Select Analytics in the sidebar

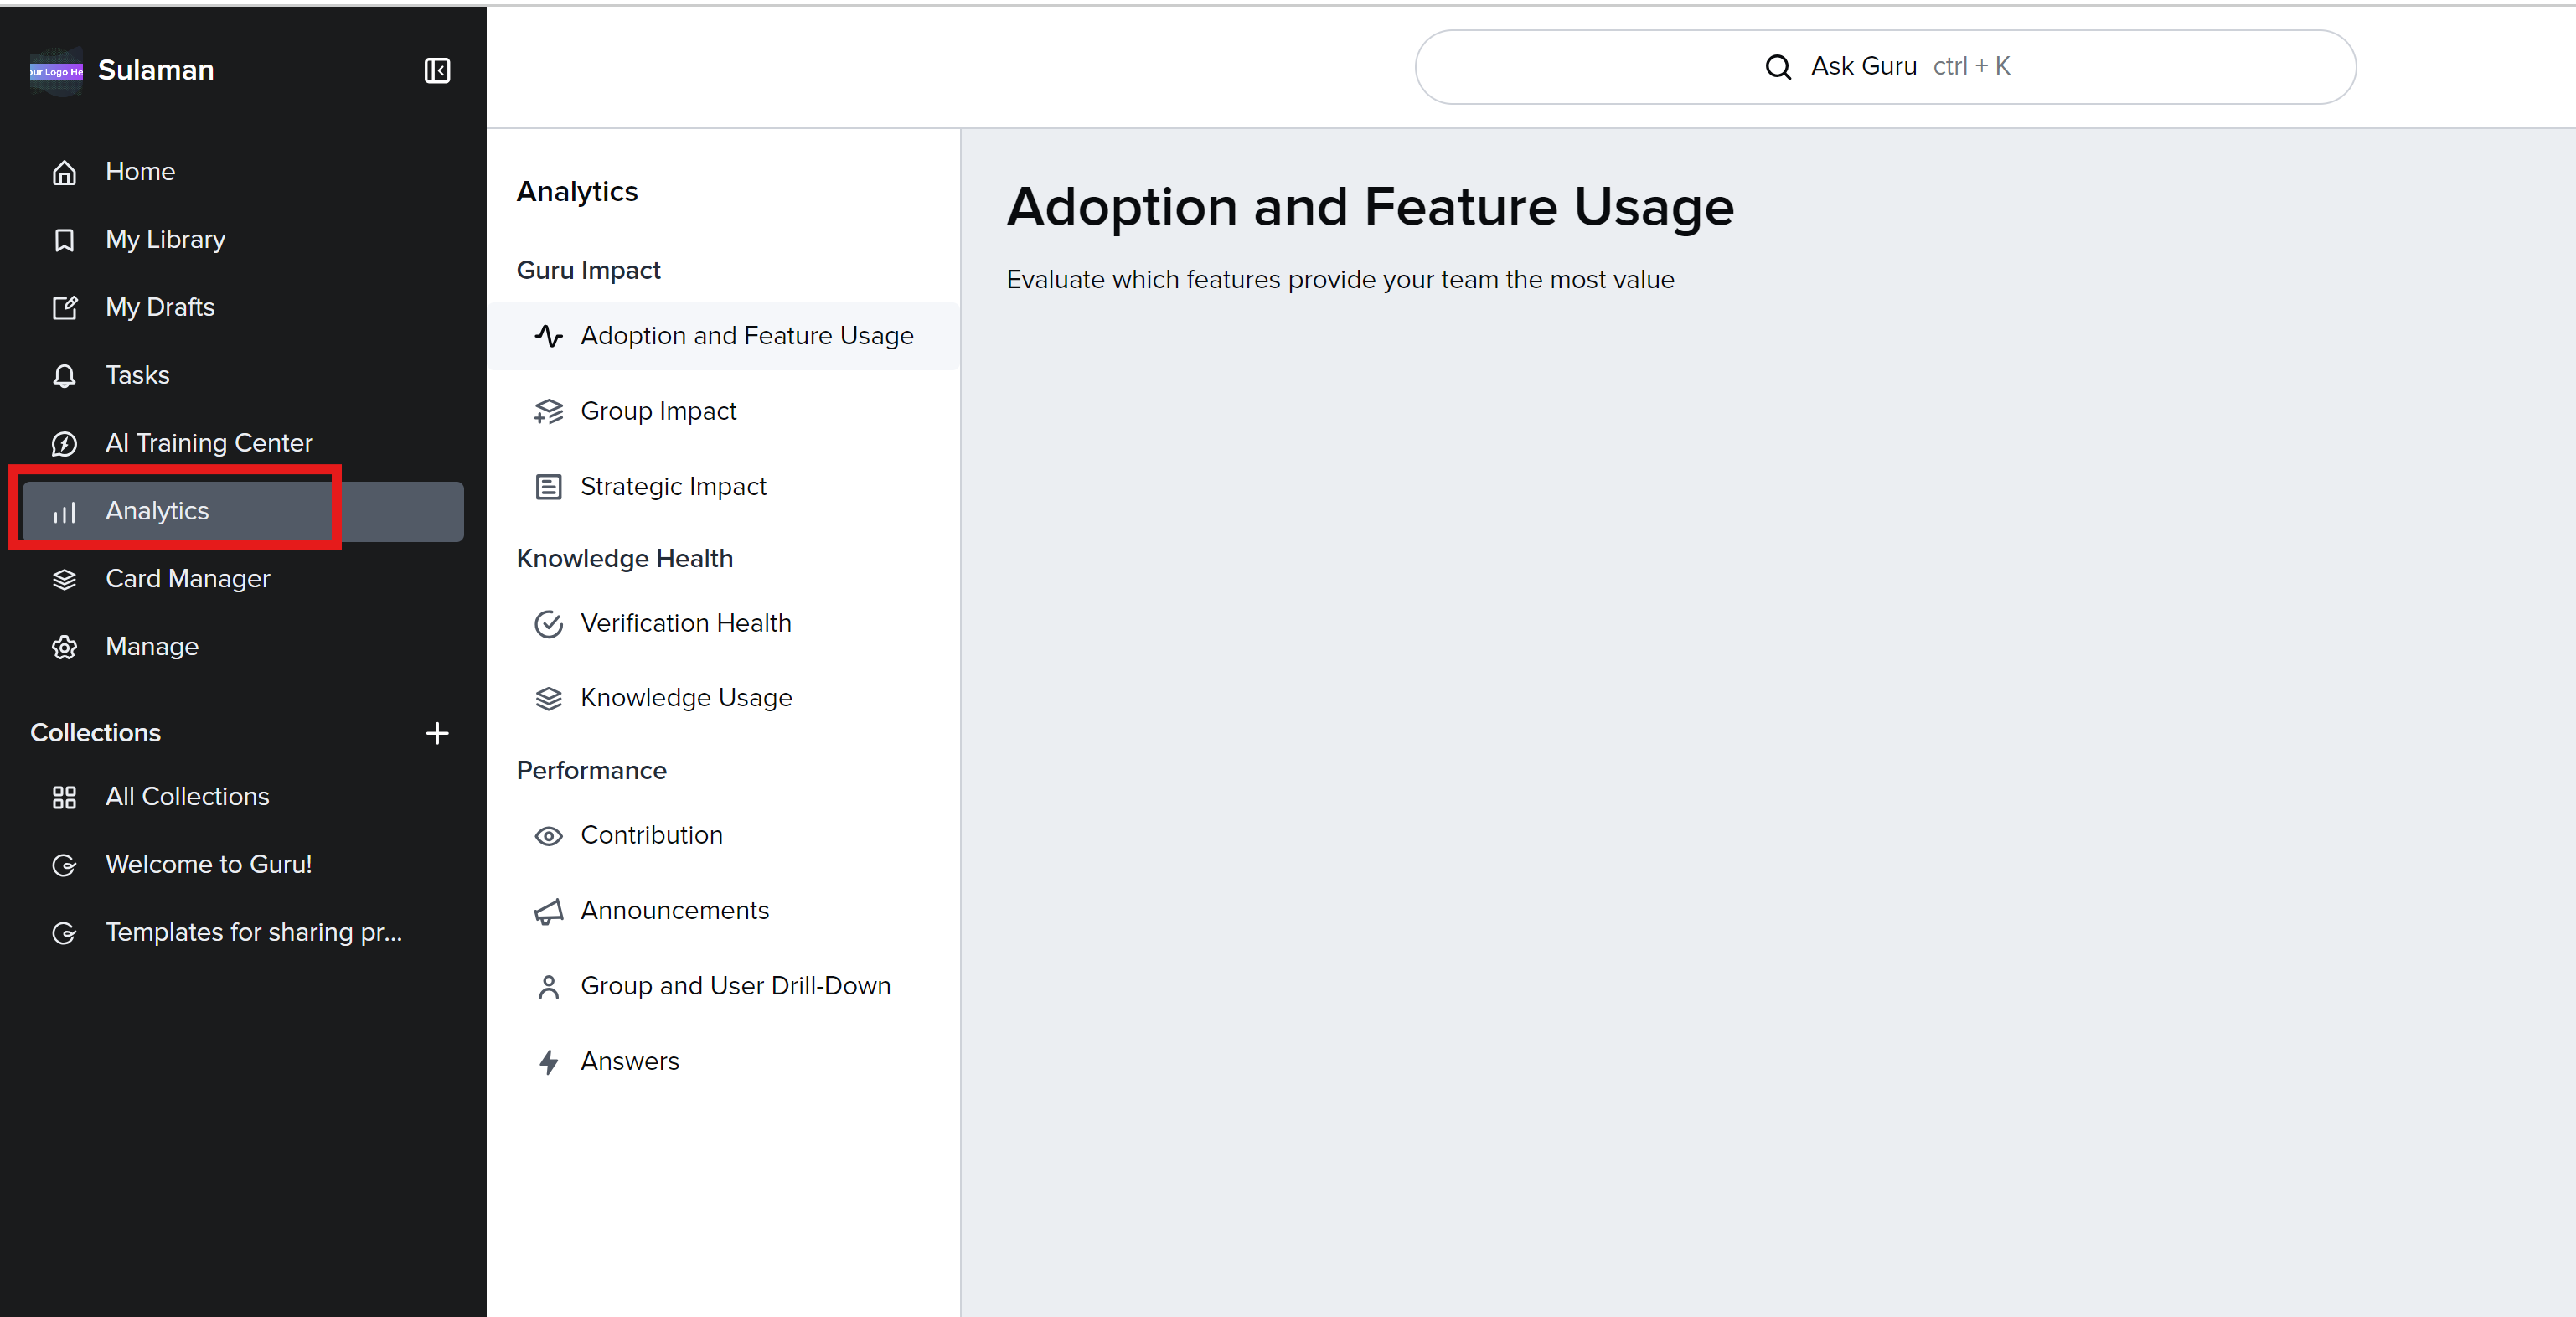[x=157, y=511]
